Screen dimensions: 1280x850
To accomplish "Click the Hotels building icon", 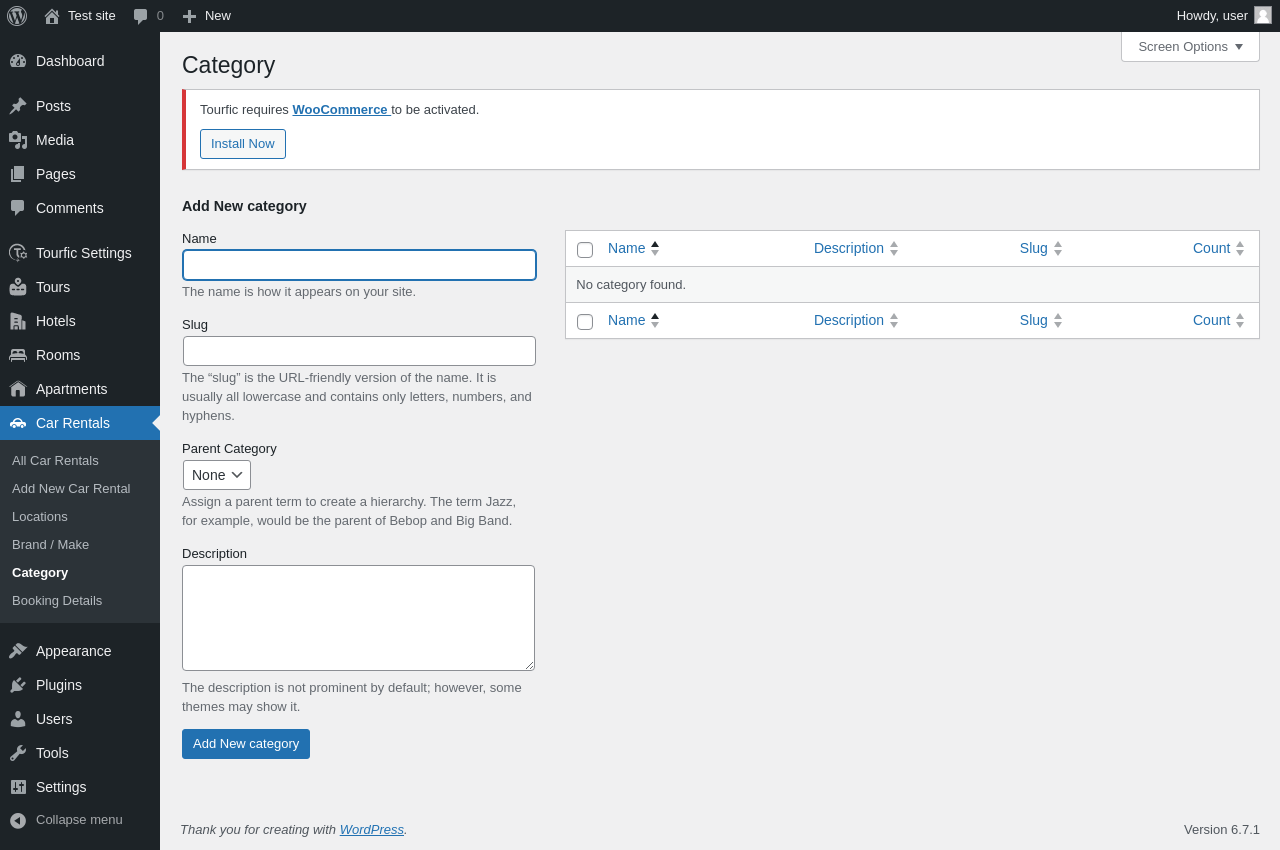I will pyautogui.click(x=18, y=321).
